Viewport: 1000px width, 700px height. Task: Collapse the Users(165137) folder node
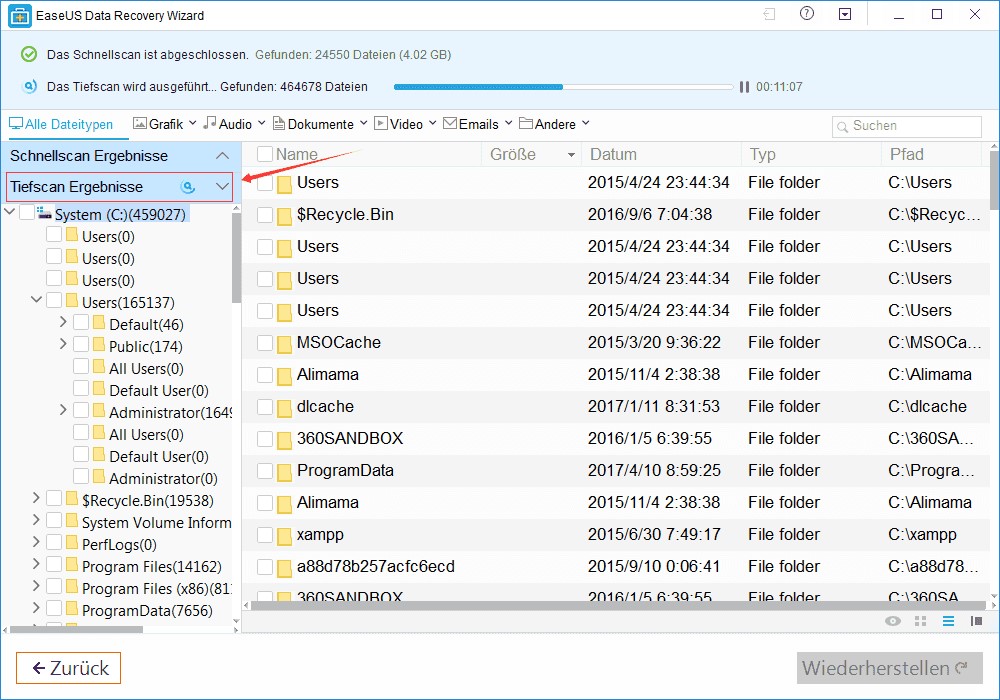click(x=36, y=300)
